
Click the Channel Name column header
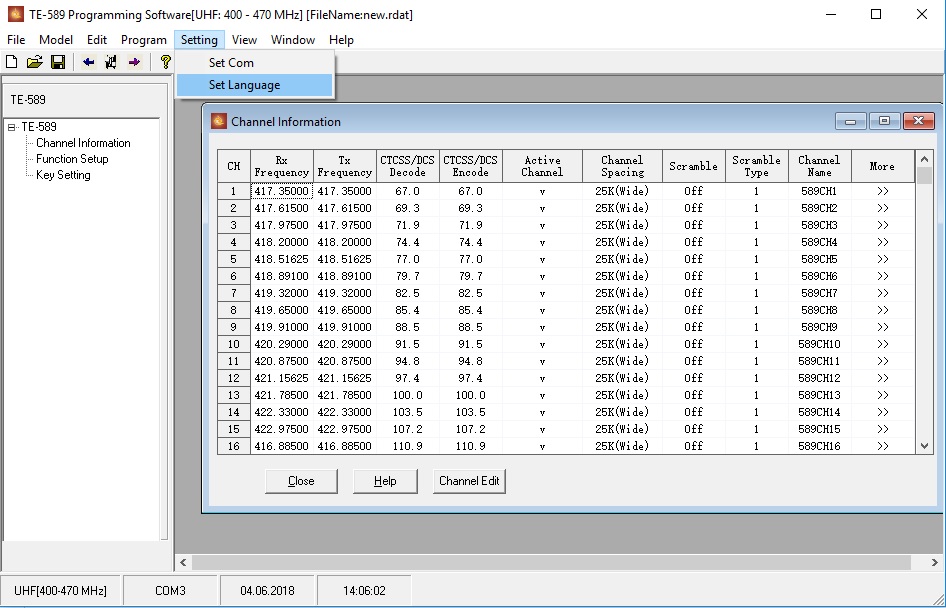819,166
